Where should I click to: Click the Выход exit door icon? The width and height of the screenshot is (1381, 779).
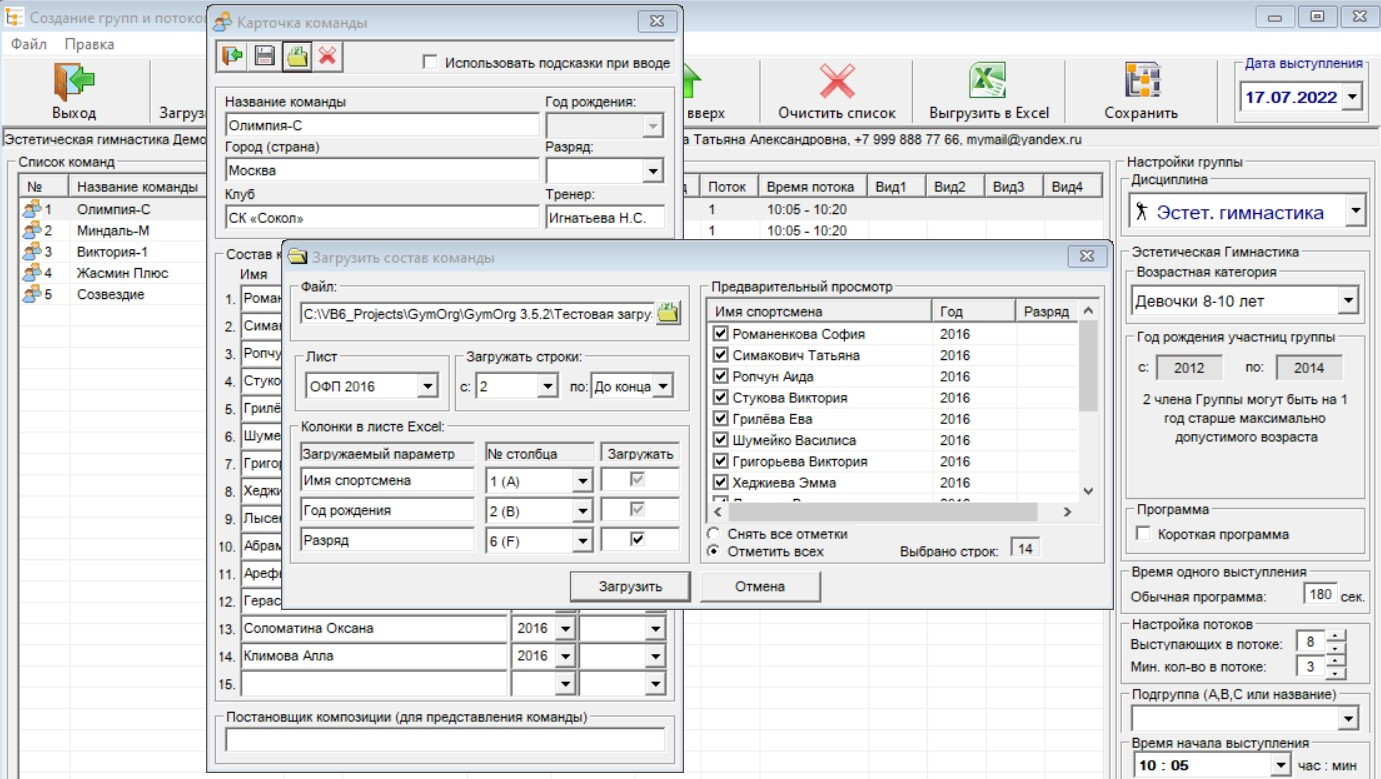(74, 82)
